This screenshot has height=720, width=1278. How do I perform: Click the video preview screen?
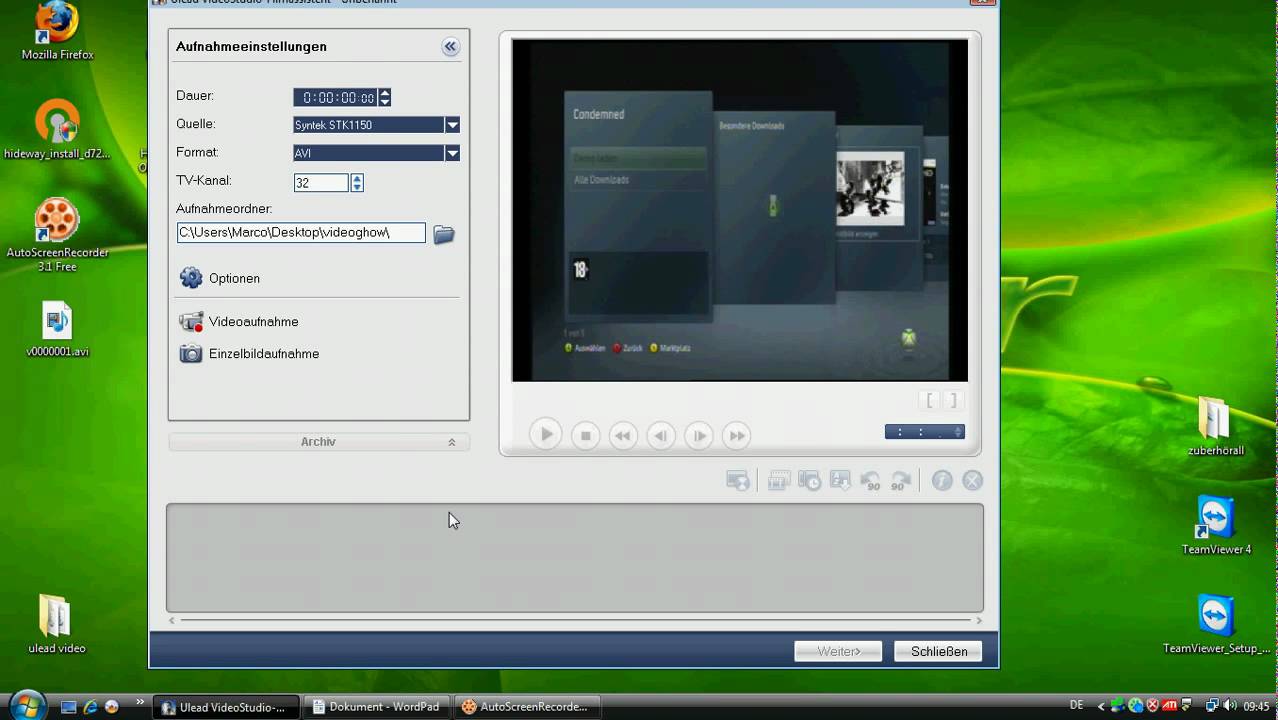point(740,210)
